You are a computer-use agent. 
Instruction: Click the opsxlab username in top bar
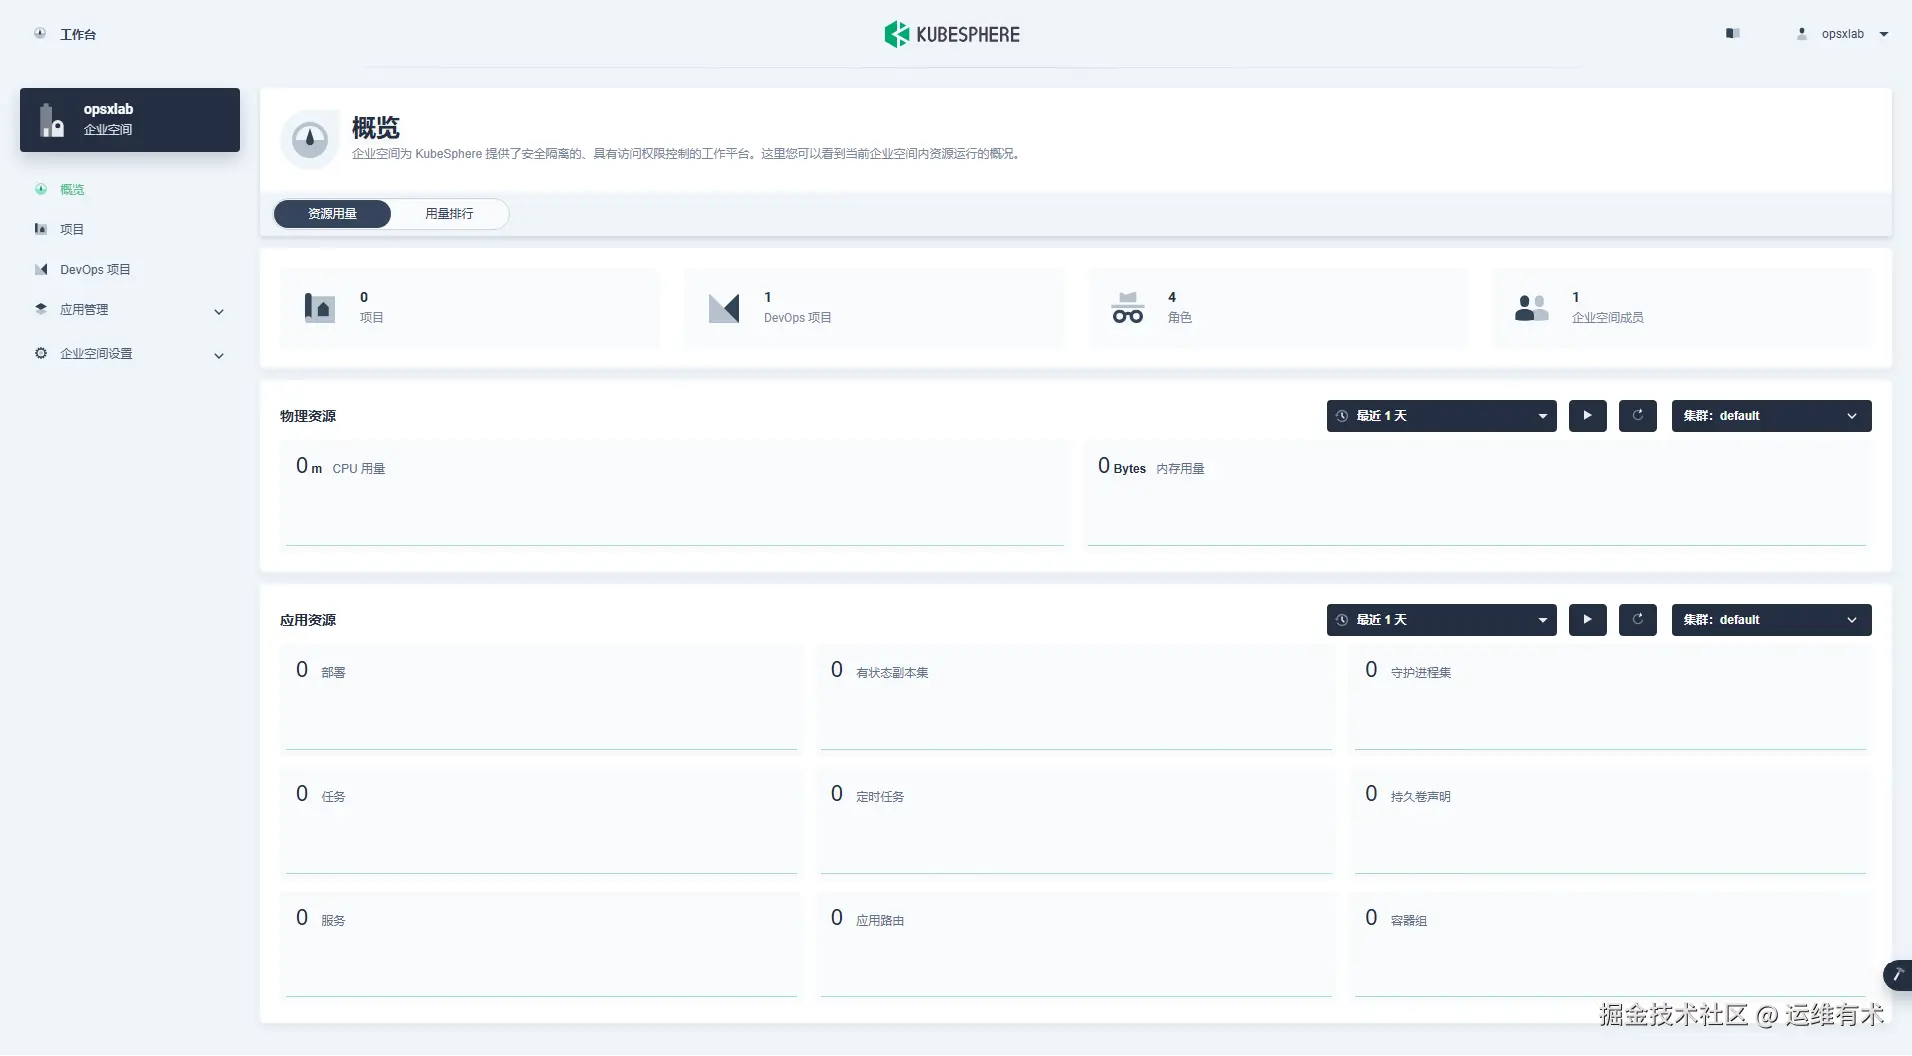click(x=1843, y=34)
